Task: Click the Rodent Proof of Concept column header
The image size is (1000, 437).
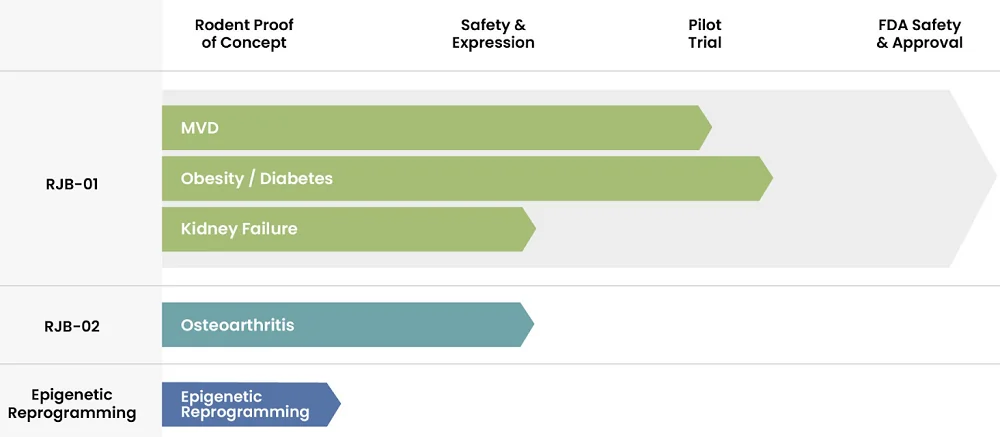Action: pyautogui.click(x=244, y=34)
